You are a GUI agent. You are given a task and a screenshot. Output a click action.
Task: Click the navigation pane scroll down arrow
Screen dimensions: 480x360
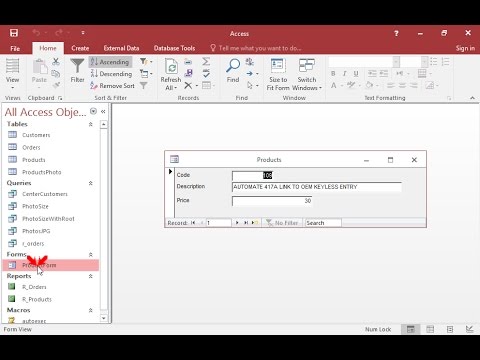[x=104, y=318]
